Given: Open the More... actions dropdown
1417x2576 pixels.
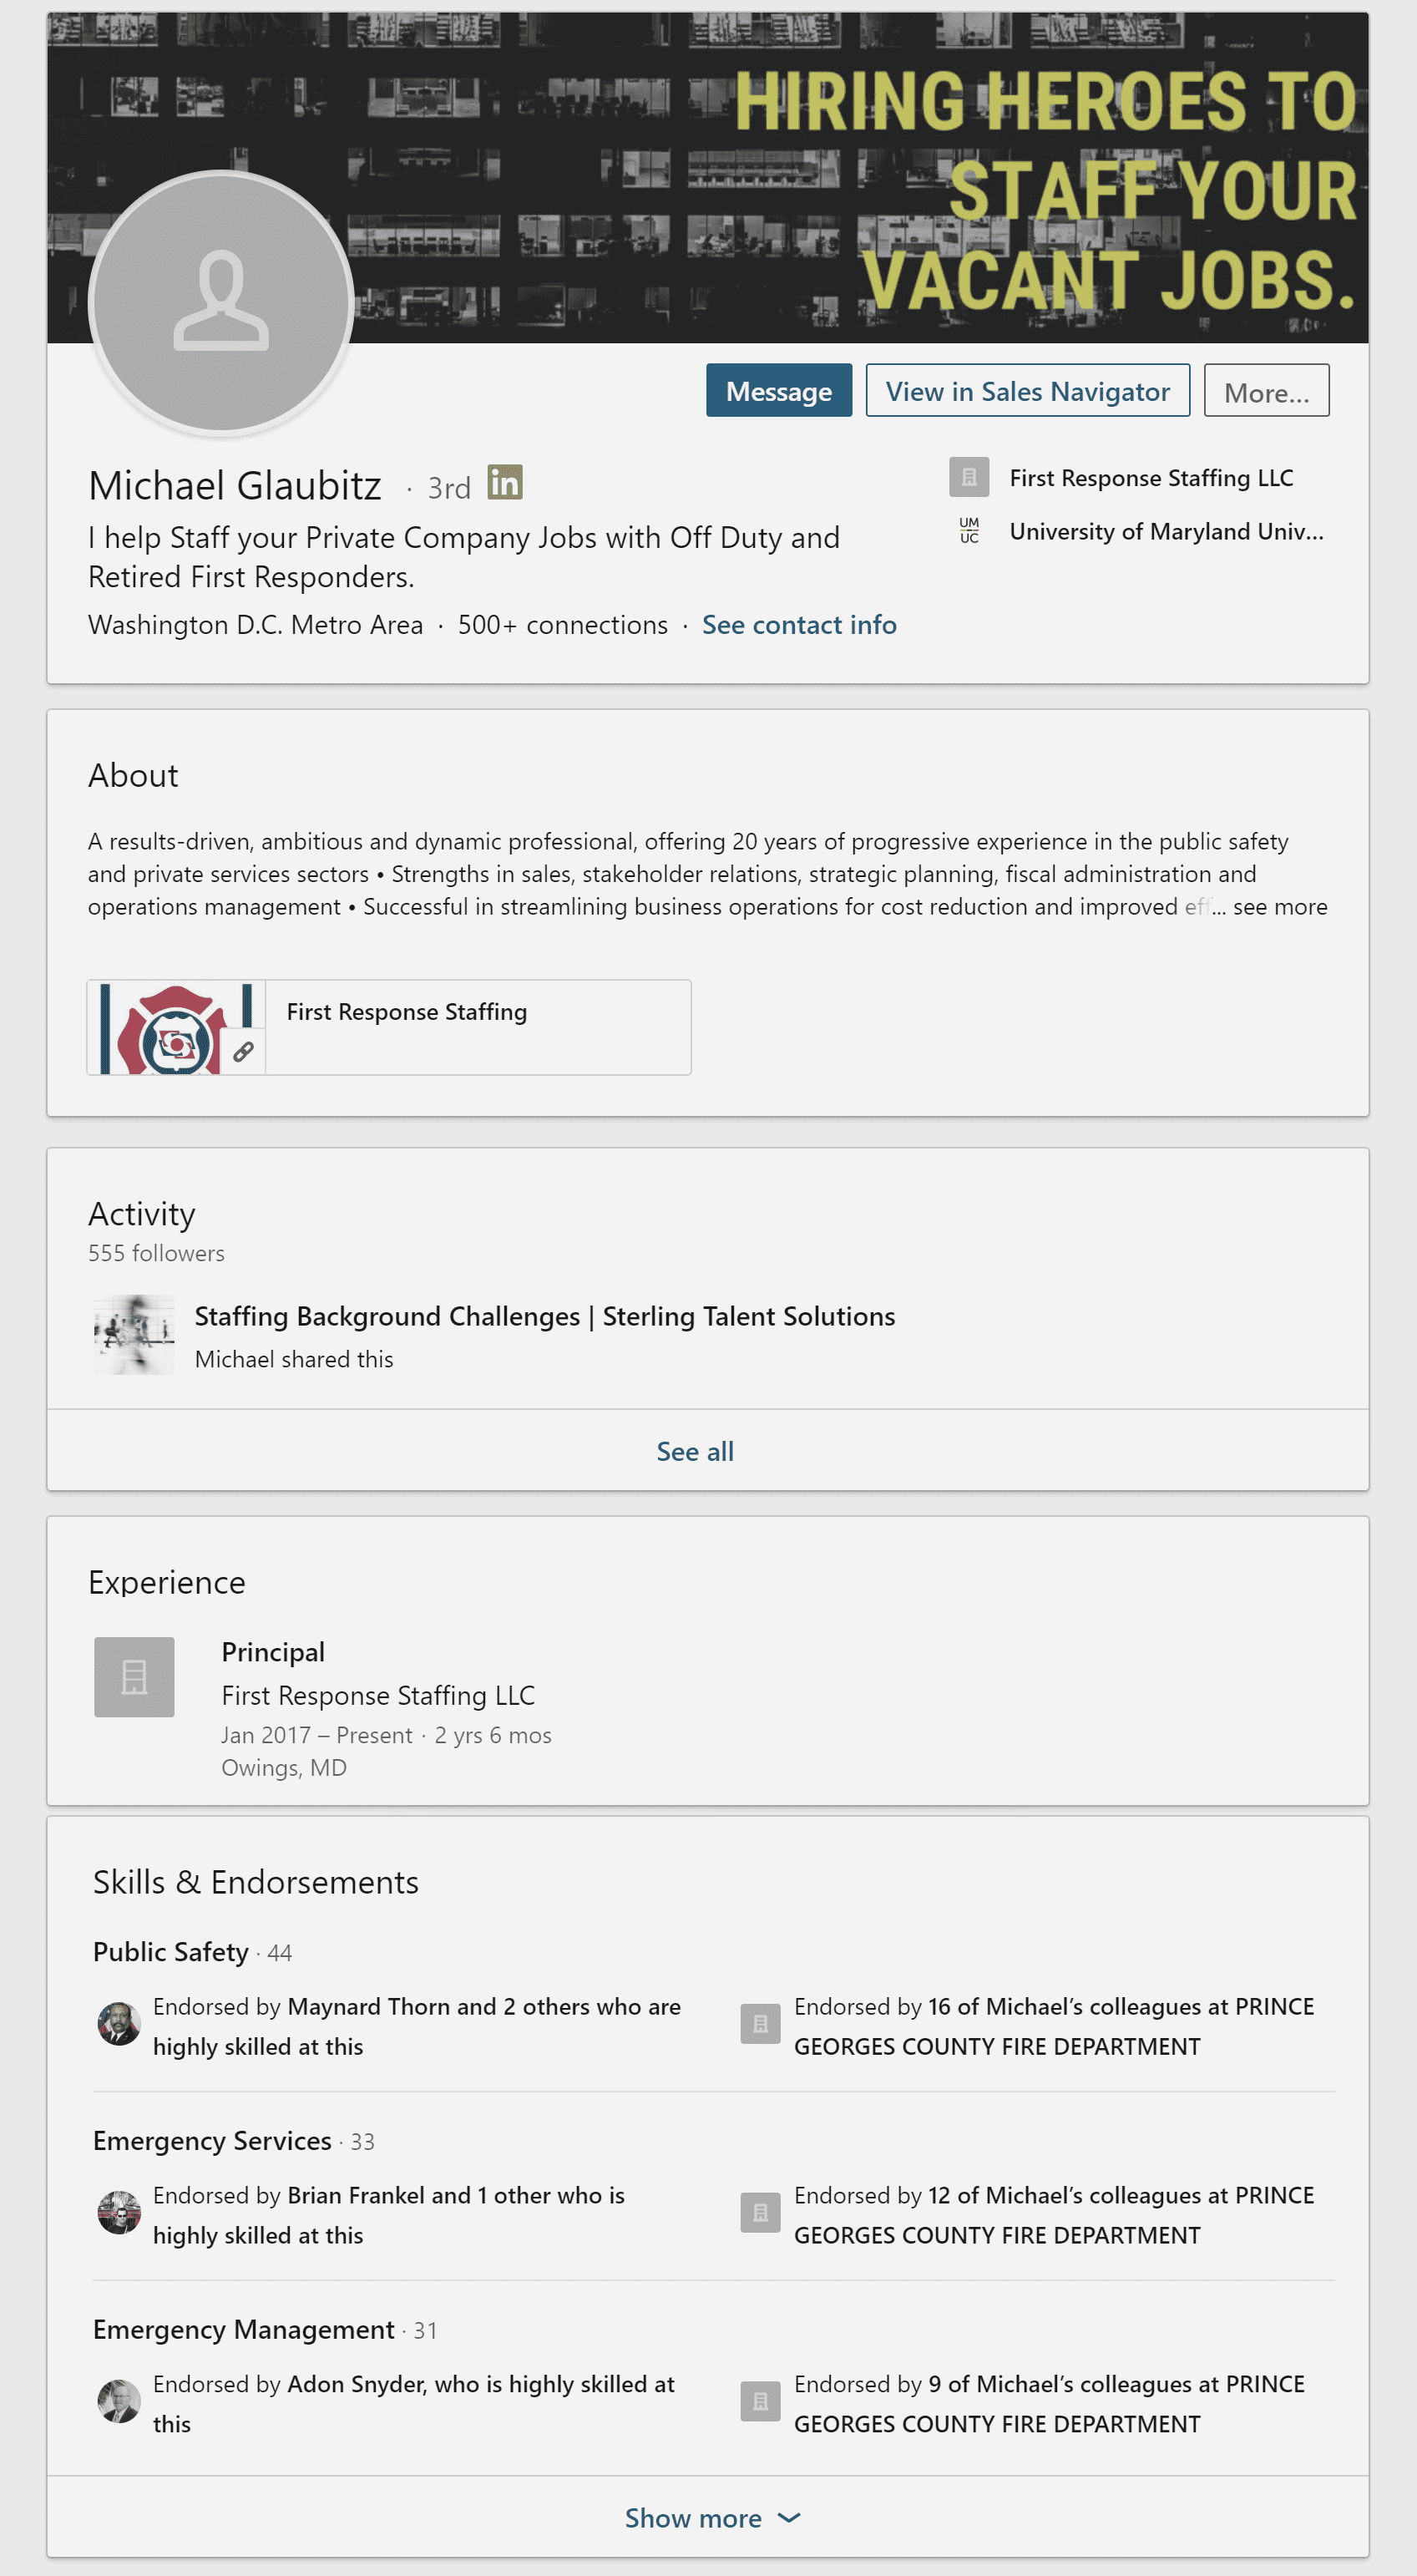Looking at the screenshot, I should [x=1265, y=391].
